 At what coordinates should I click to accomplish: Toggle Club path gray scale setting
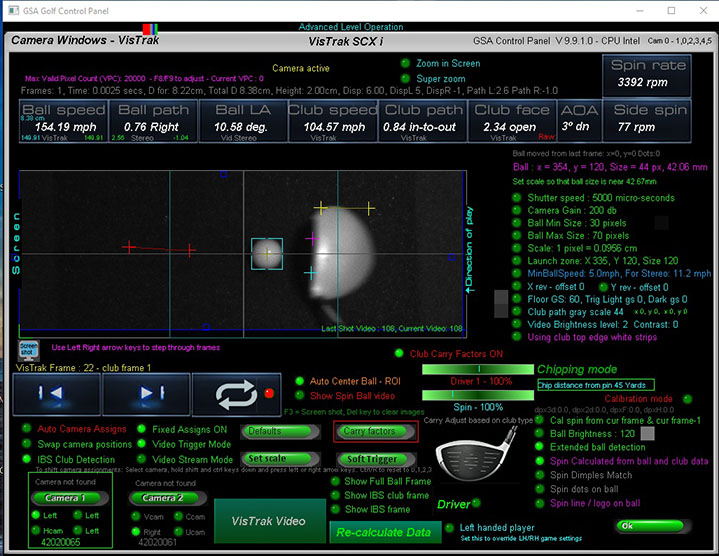point(517,311)
